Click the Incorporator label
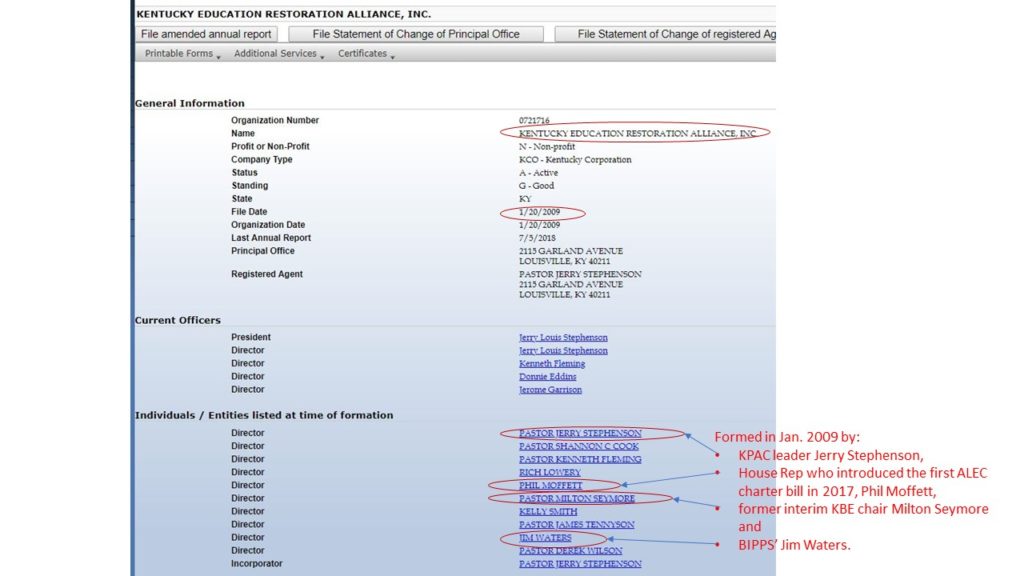The height and width of the screenshot is (576, 1024). (x=257, y=564)
